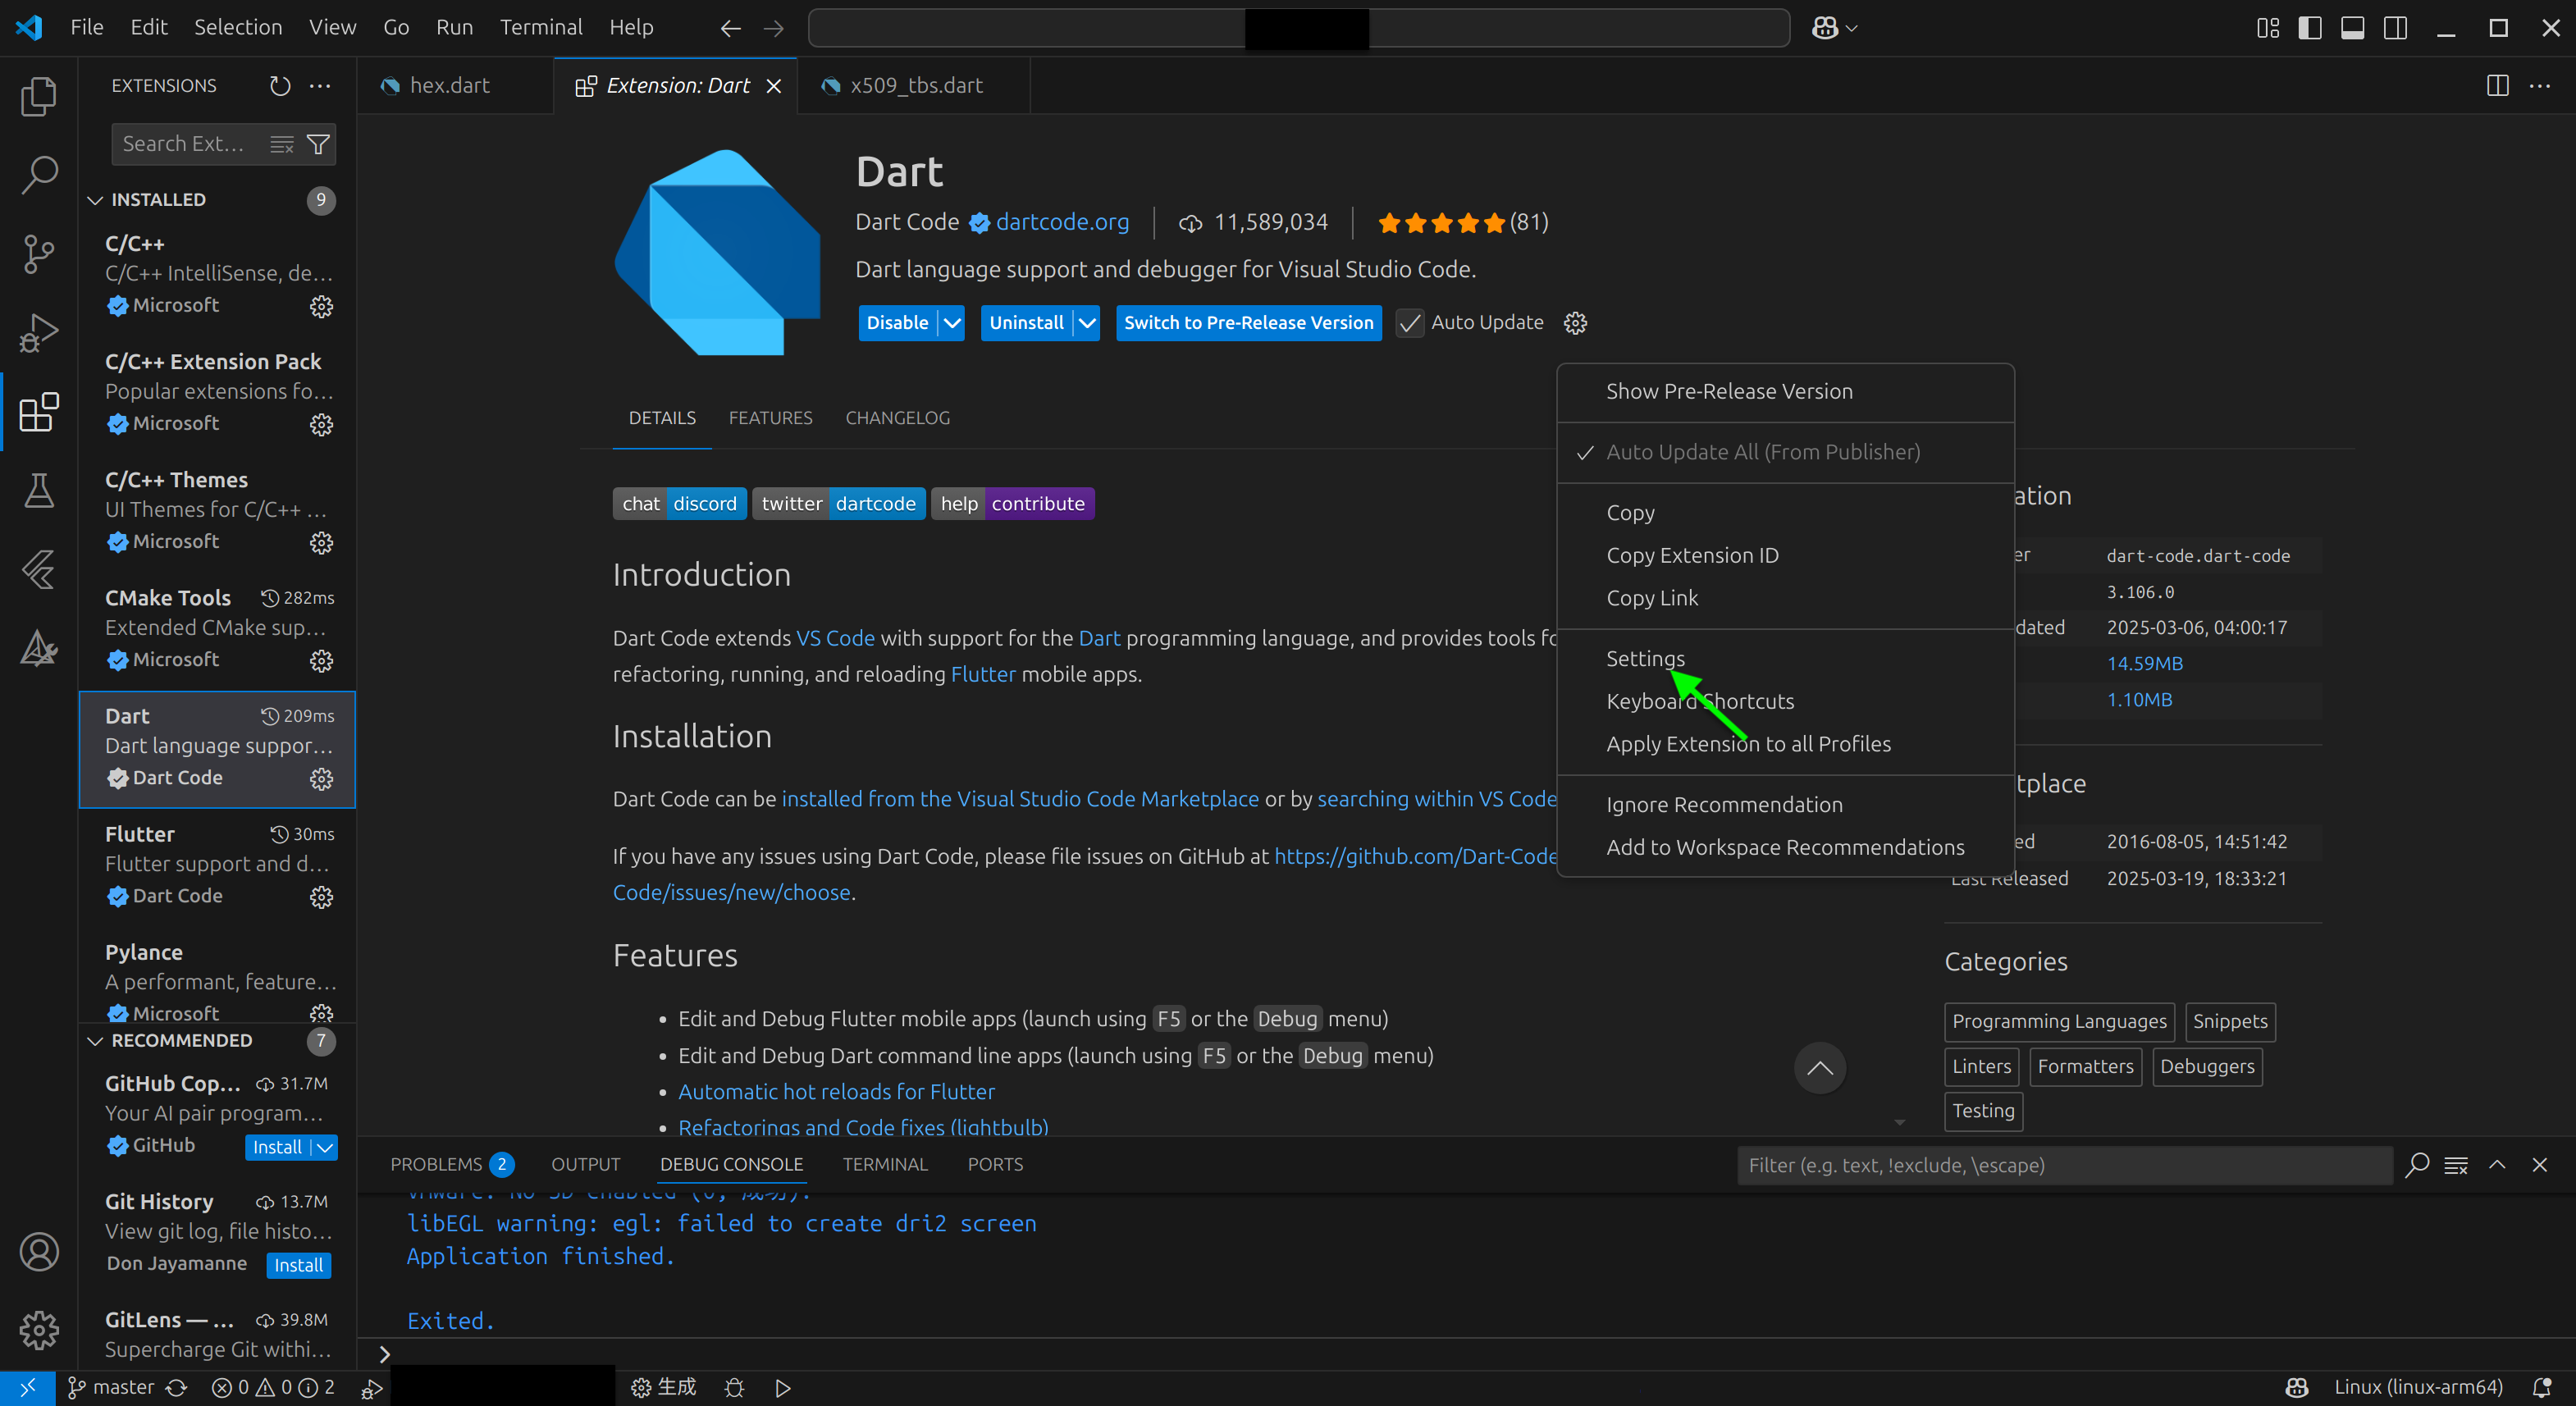The height and width of the screenshot is (1406, 2576).
Task: Open the Explorer view in activity bar
Action: (39, 96)
